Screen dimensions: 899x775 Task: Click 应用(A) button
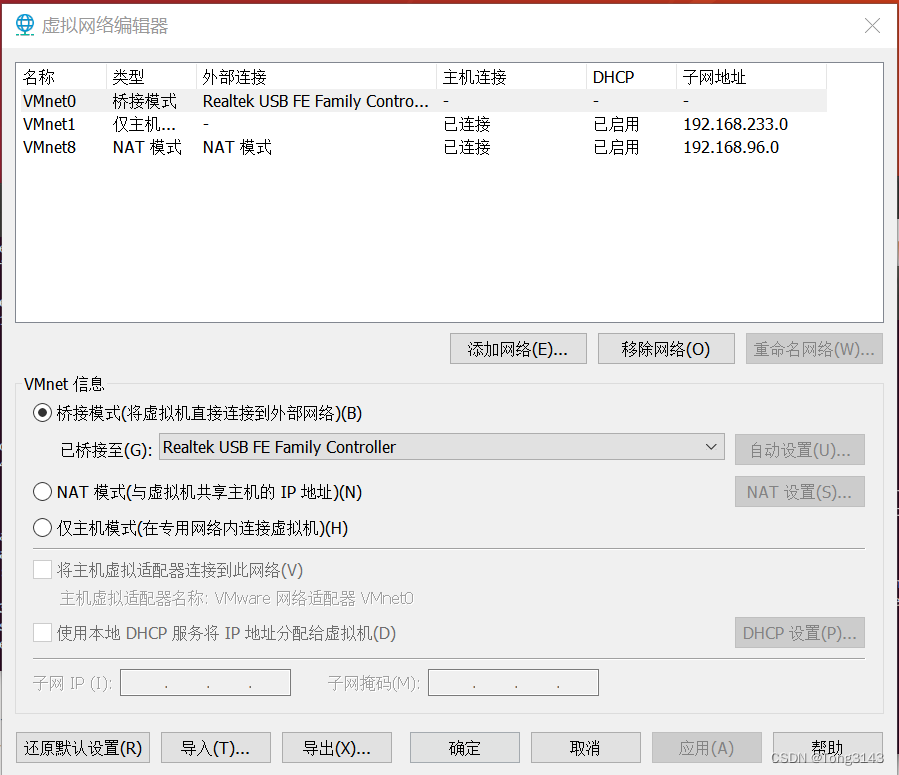[x=707, y=747]
